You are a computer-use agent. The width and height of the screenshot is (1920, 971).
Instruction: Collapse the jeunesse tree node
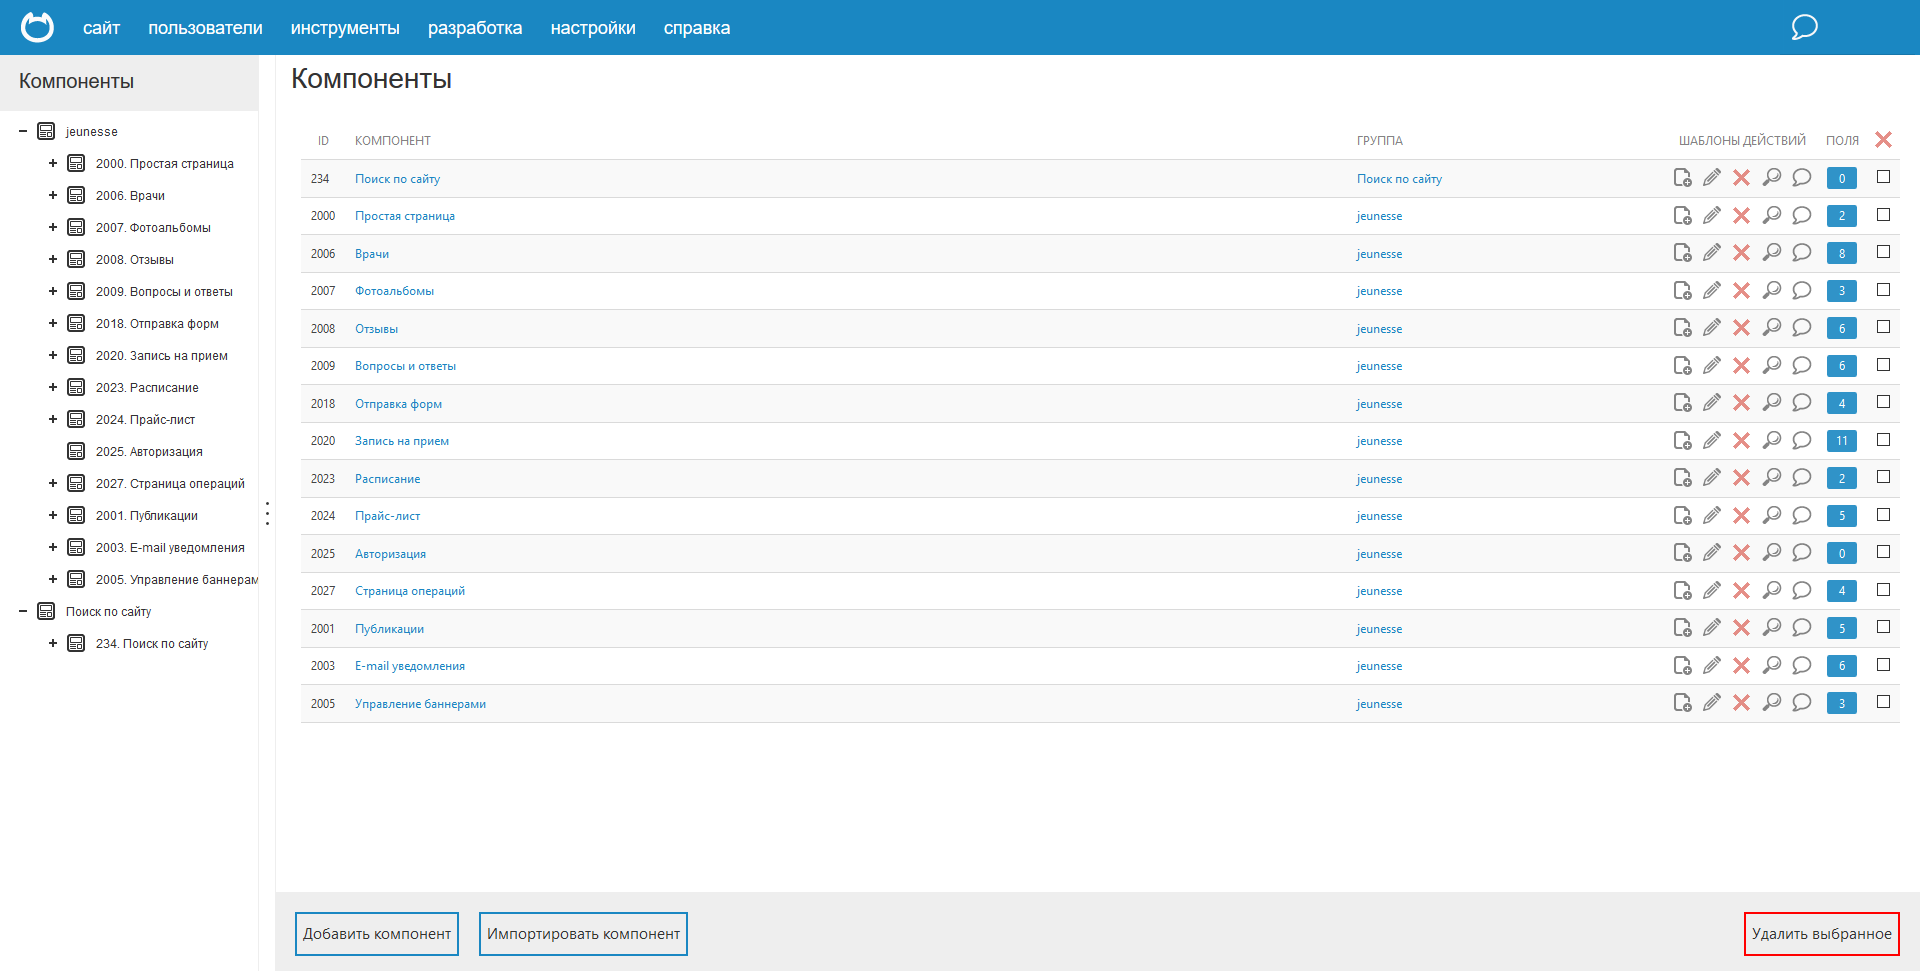(x=23, y=131)
